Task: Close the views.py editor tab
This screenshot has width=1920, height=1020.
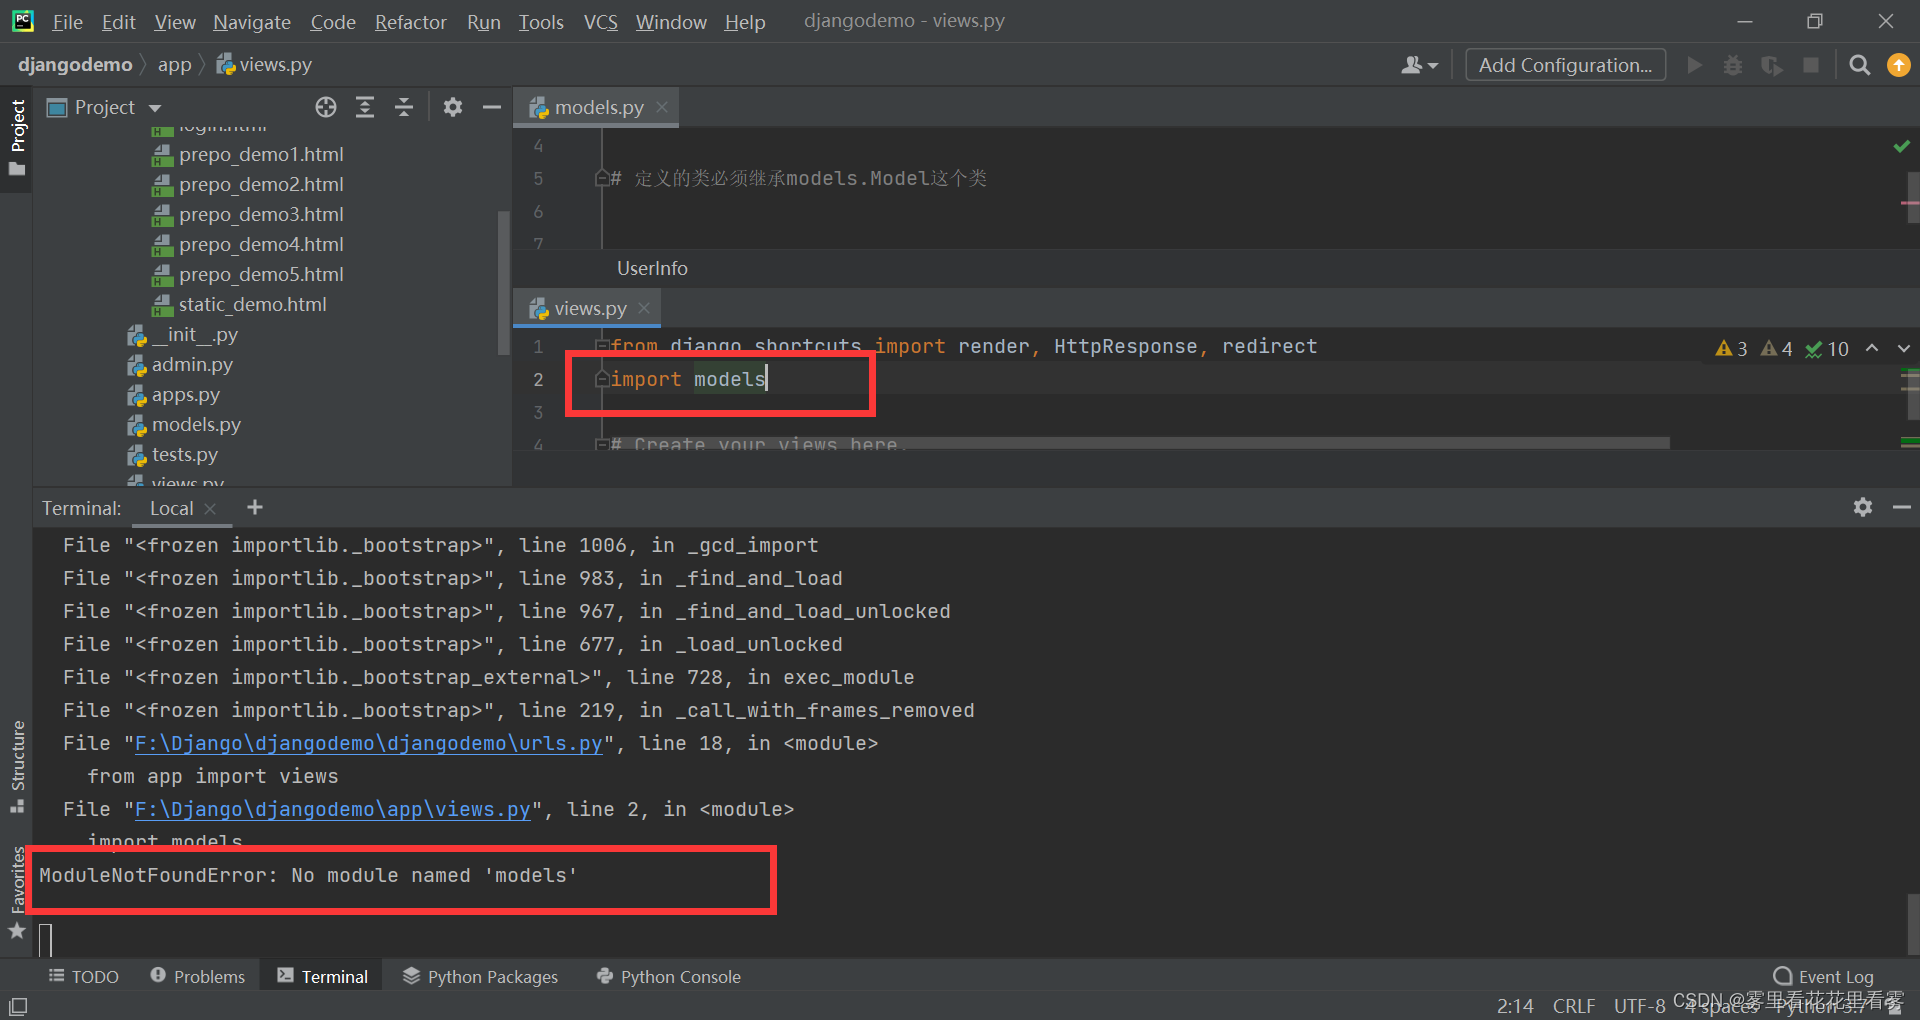Action: tap(644, 308)
